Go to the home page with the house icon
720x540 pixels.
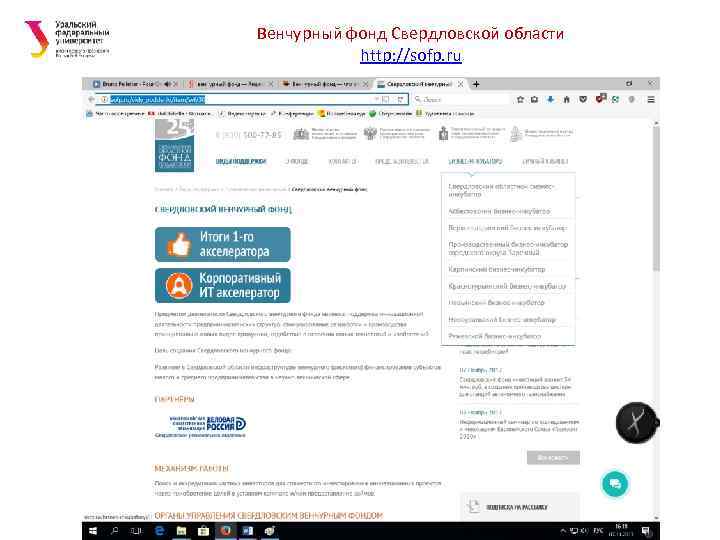(567, 99)
